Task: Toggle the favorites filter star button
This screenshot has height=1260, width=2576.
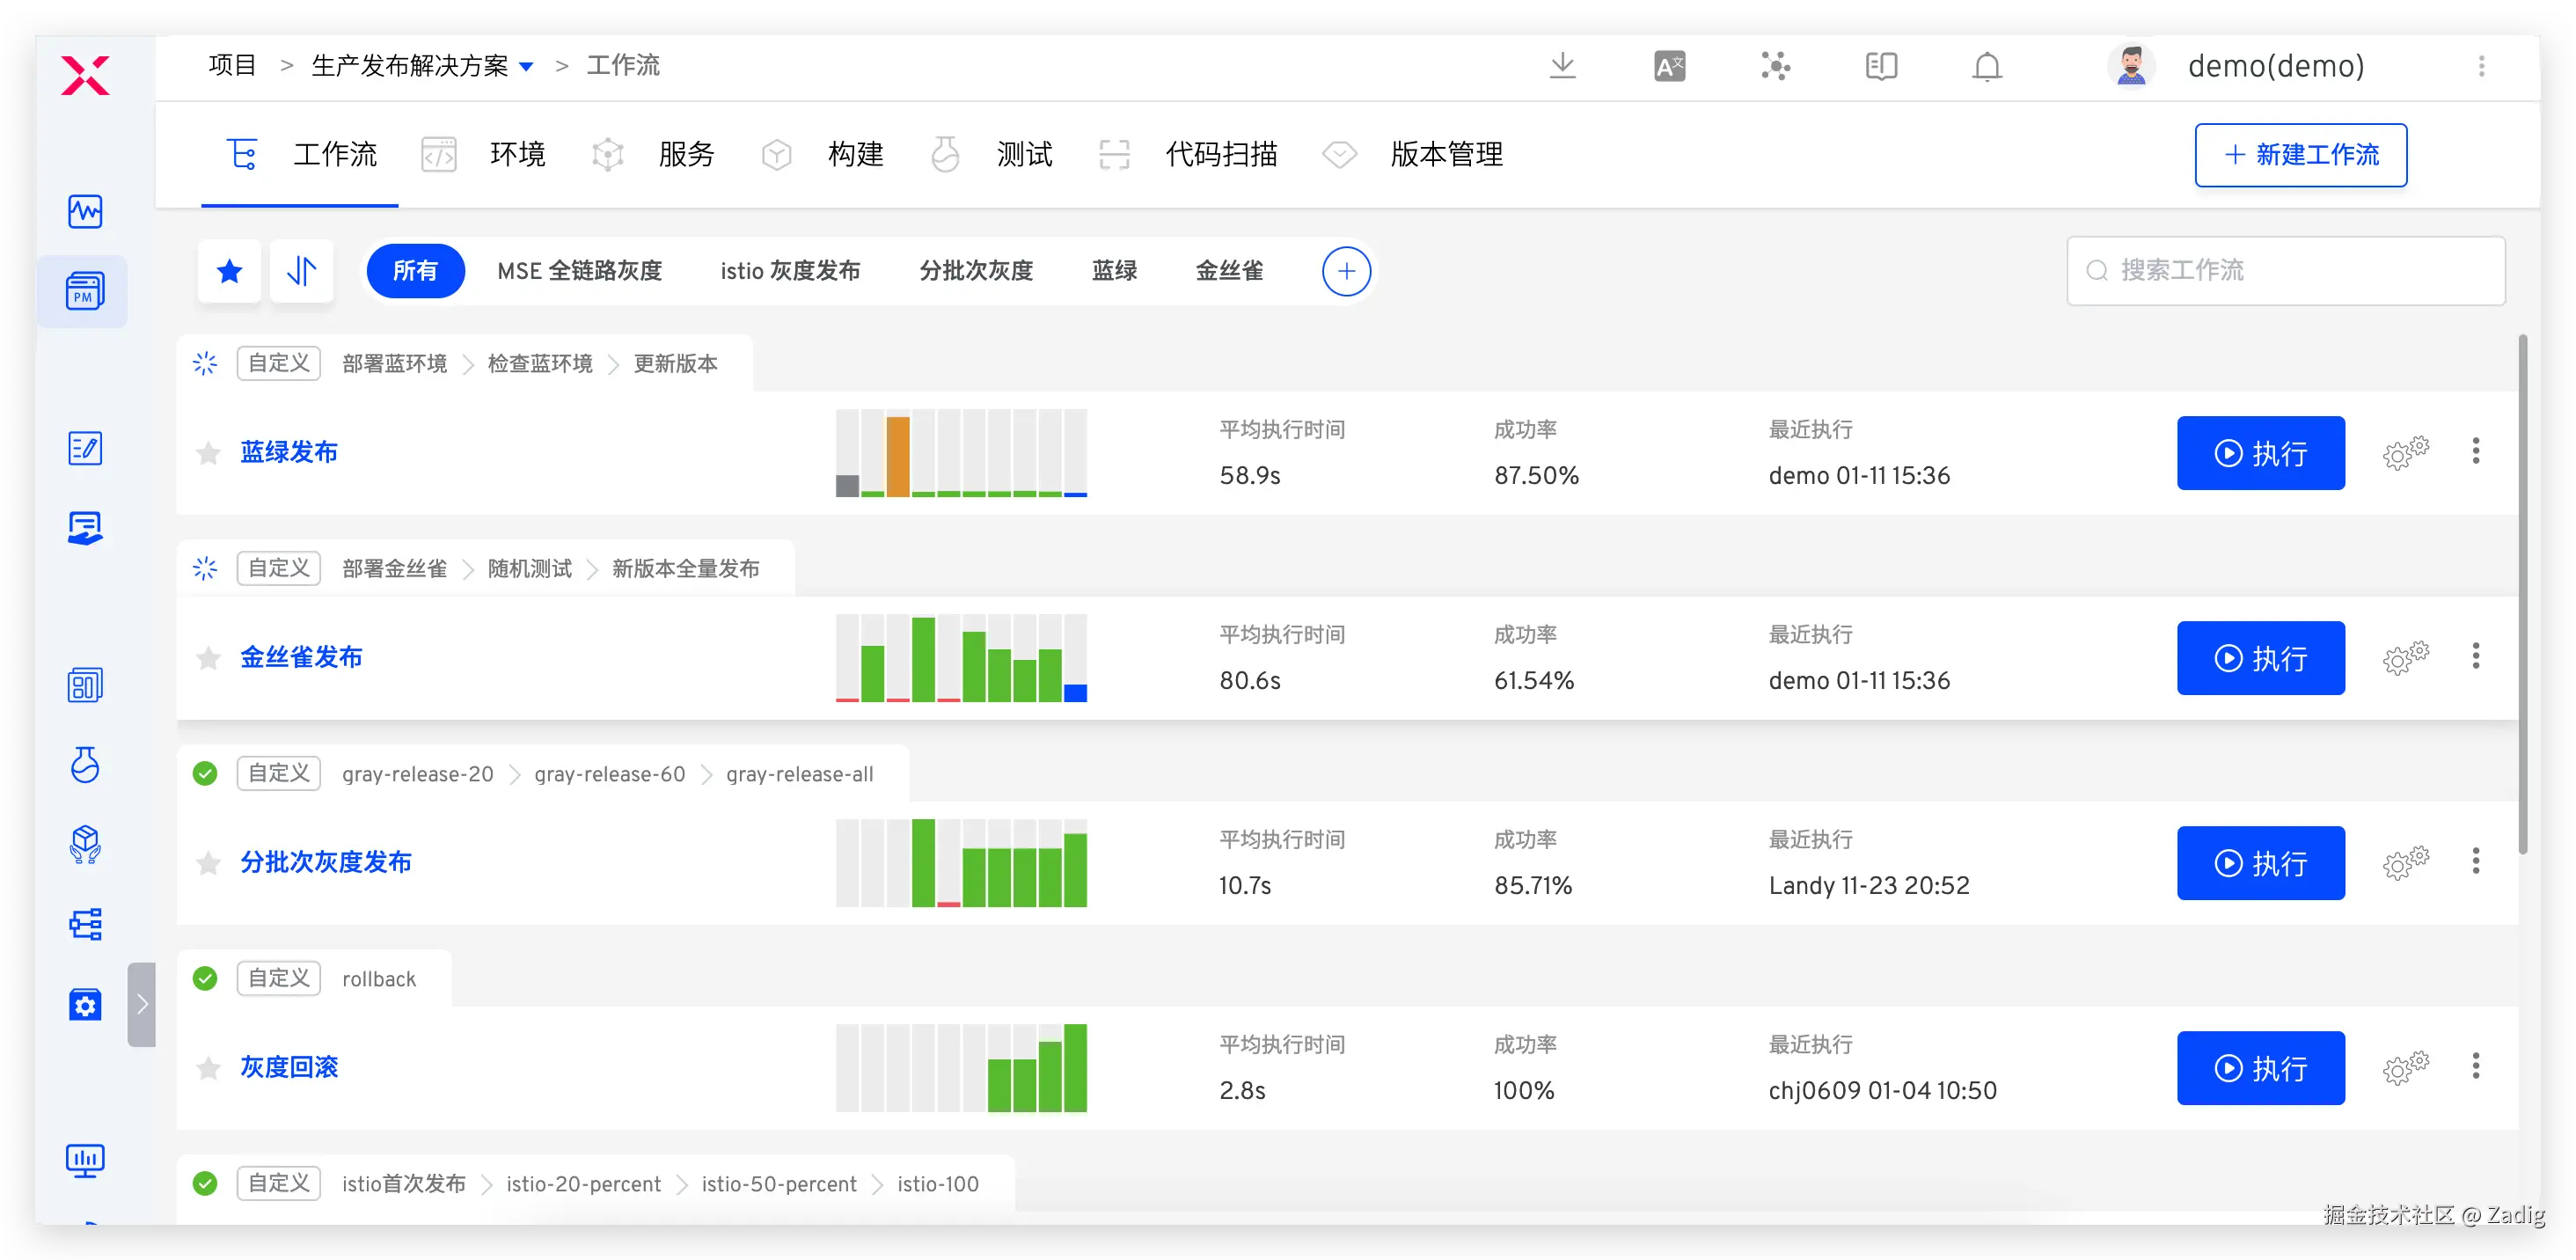Action: click(x=230, y=271)
